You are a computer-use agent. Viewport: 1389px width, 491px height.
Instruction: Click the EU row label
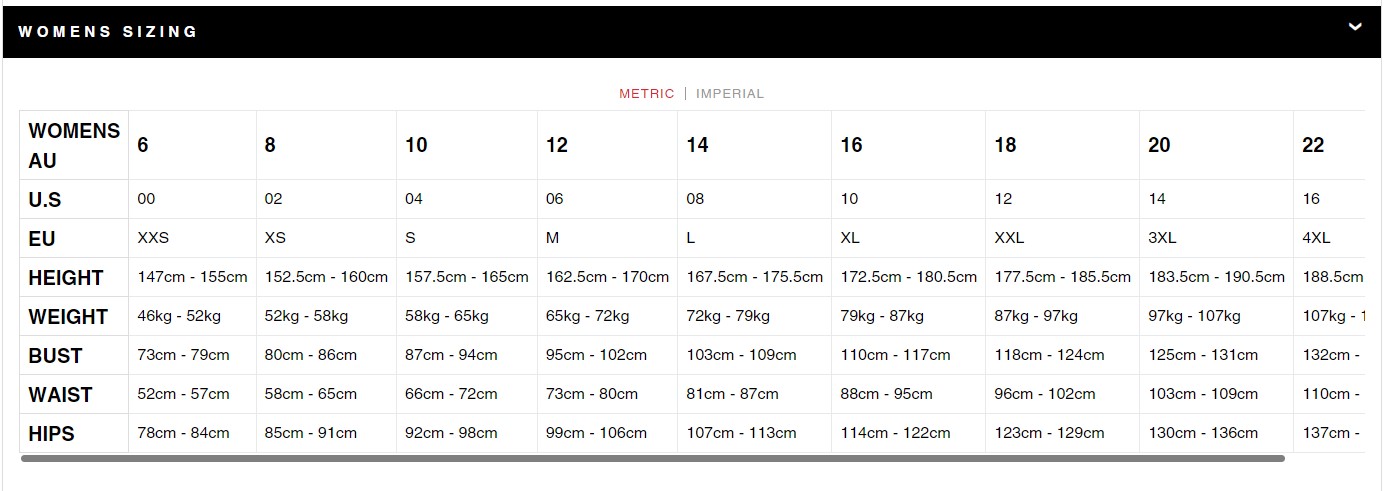click(x=42, y=239)
